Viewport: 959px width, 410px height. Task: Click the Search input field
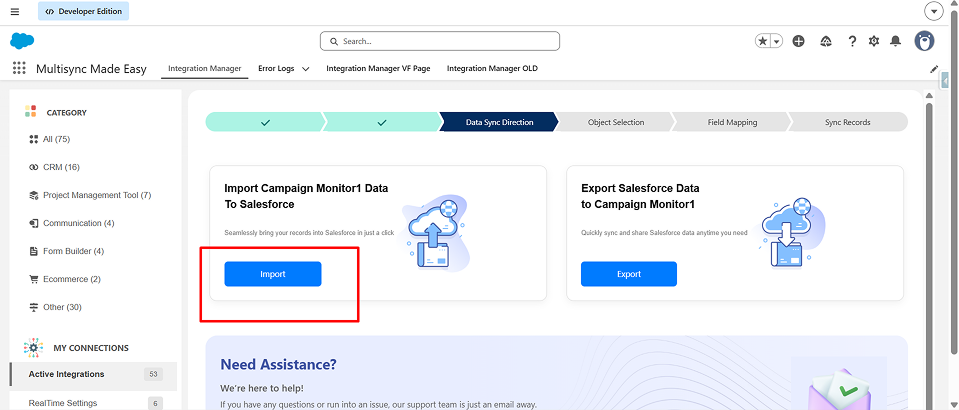pyautogui.click(x=440, y=41)
